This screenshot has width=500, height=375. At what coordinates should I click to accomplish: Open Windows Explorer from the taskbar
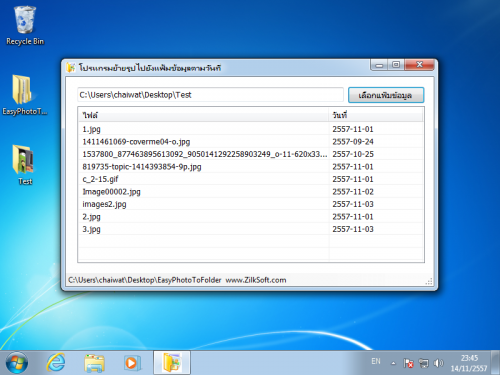[x=94, y=363]
